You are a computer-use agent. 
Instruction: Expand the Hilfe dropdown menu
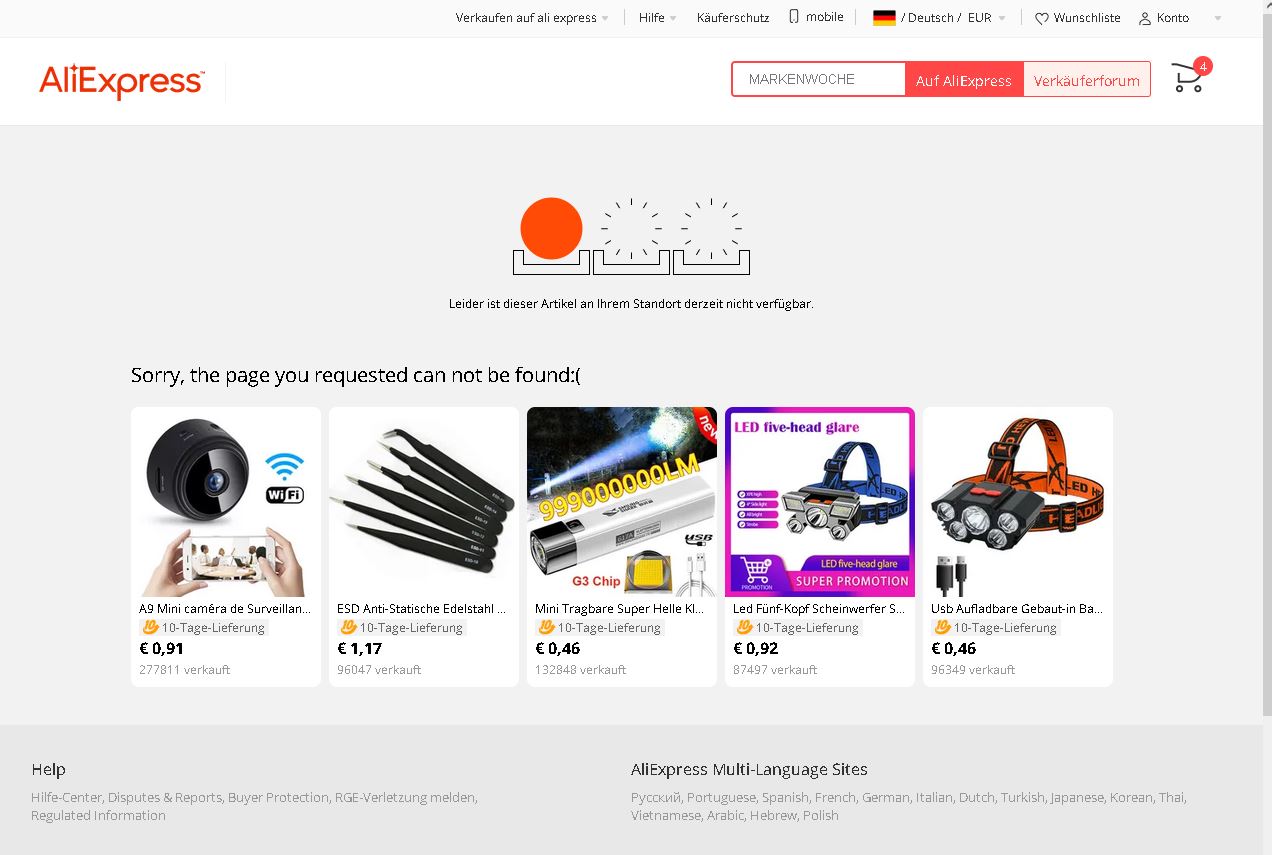tap(673, 18)
